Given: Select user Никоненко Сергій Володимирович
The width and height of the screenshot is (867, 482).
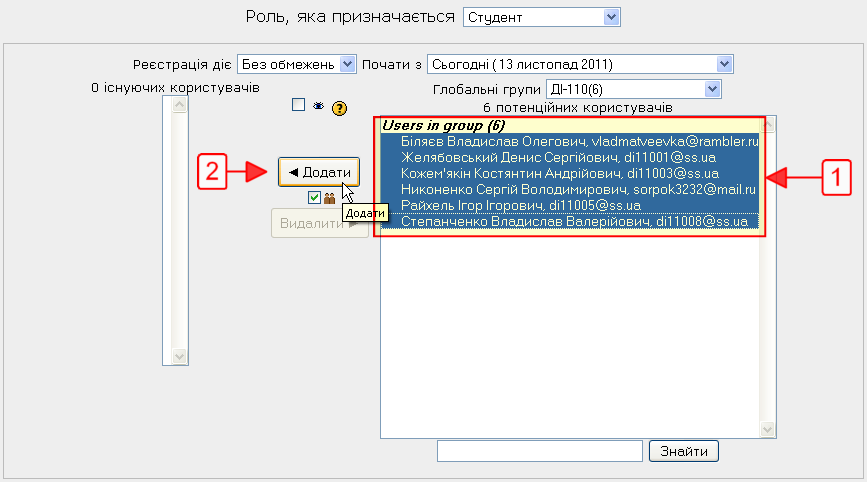Looking at the screenshot, I should pyautogui.click(x=570, y=190).
